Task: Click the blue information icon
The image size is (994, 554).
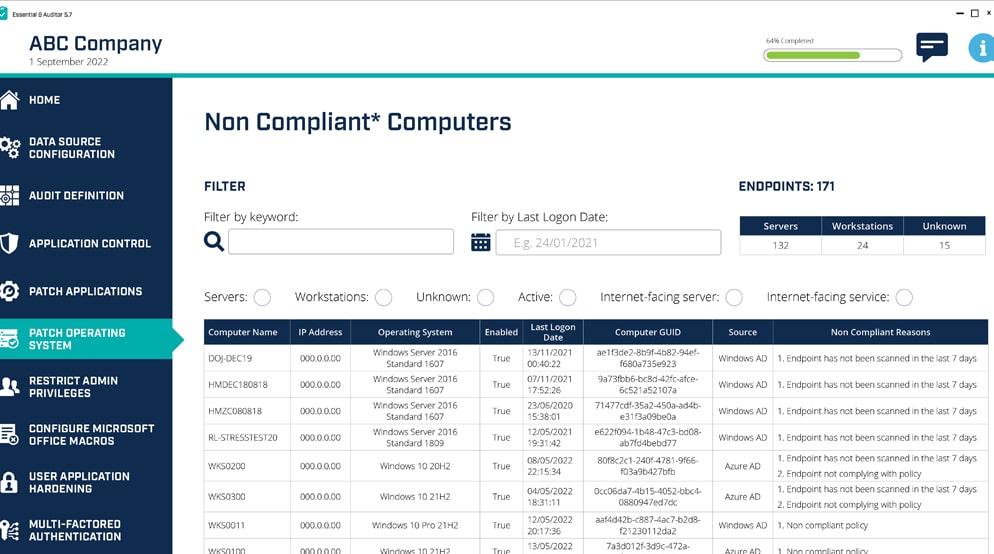Action: click(981, 47)
